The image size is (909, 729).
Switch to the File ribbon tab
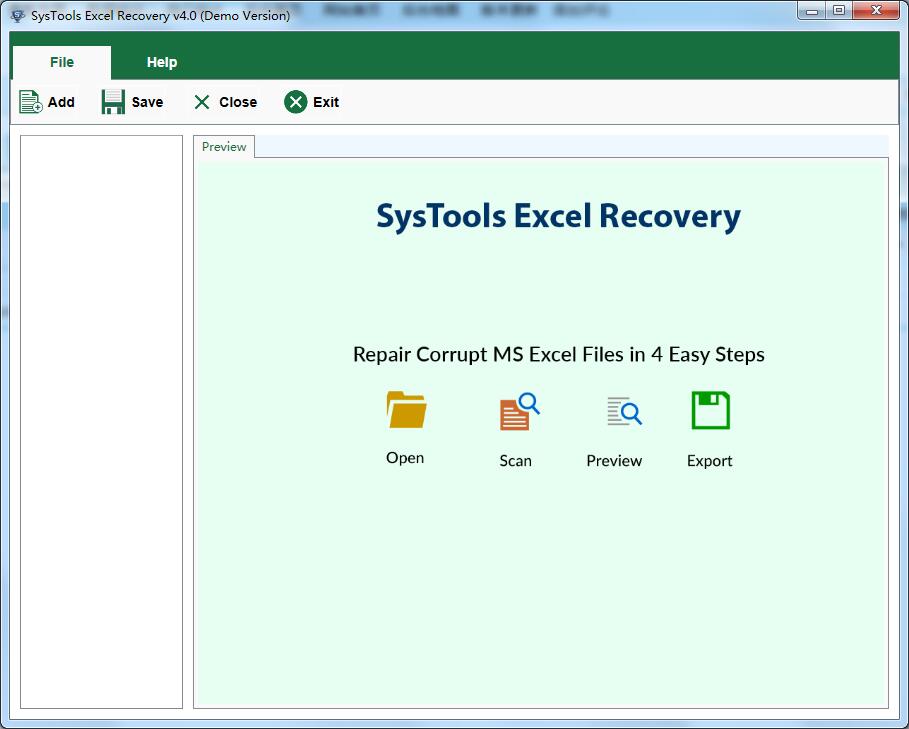coord(62,62)
